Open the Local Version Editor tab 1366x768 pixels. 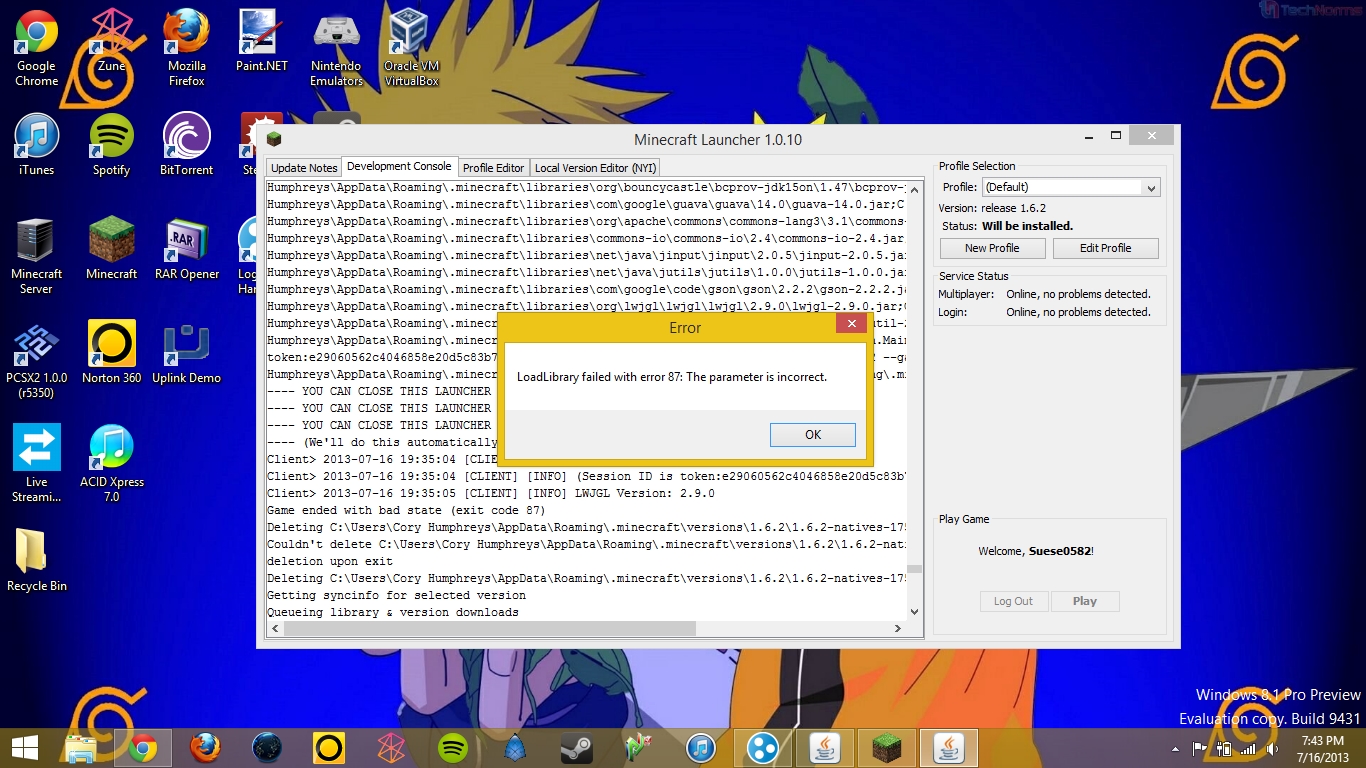coord(594,168)
